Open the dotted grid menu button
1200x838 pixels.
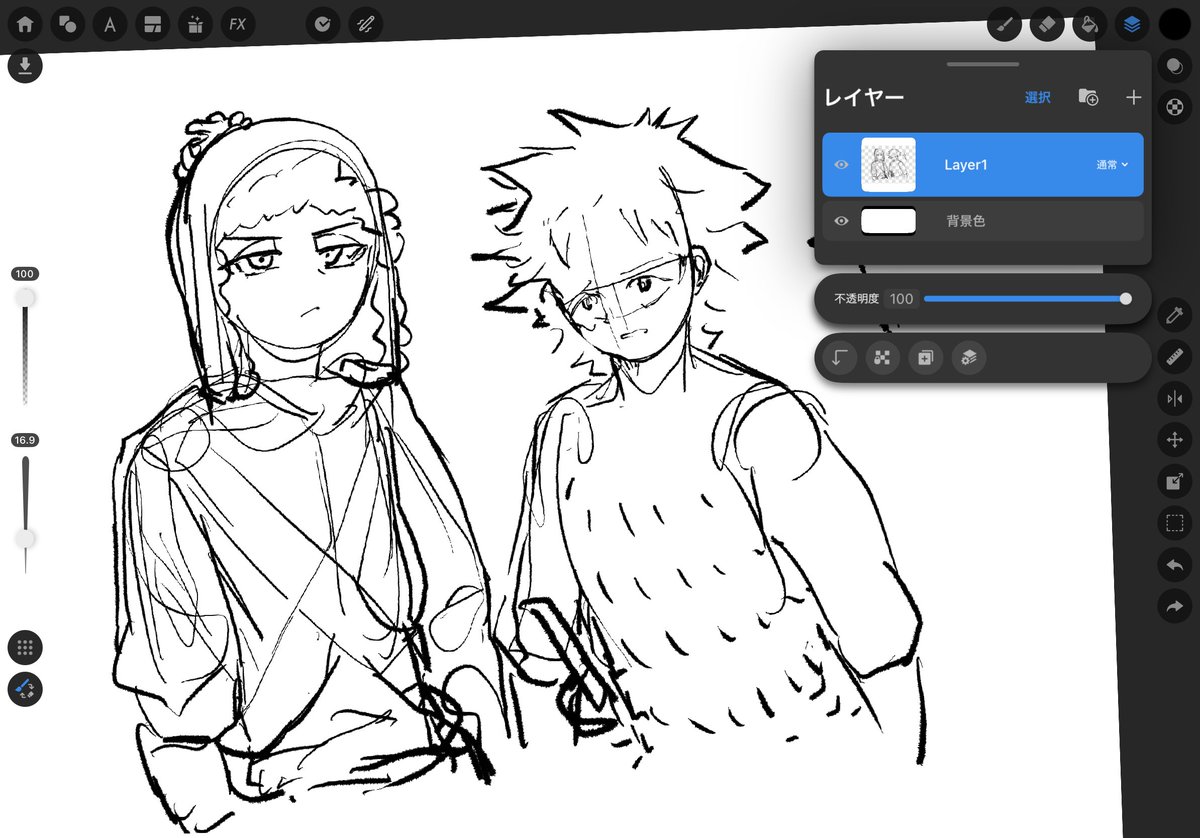point(25,647)
